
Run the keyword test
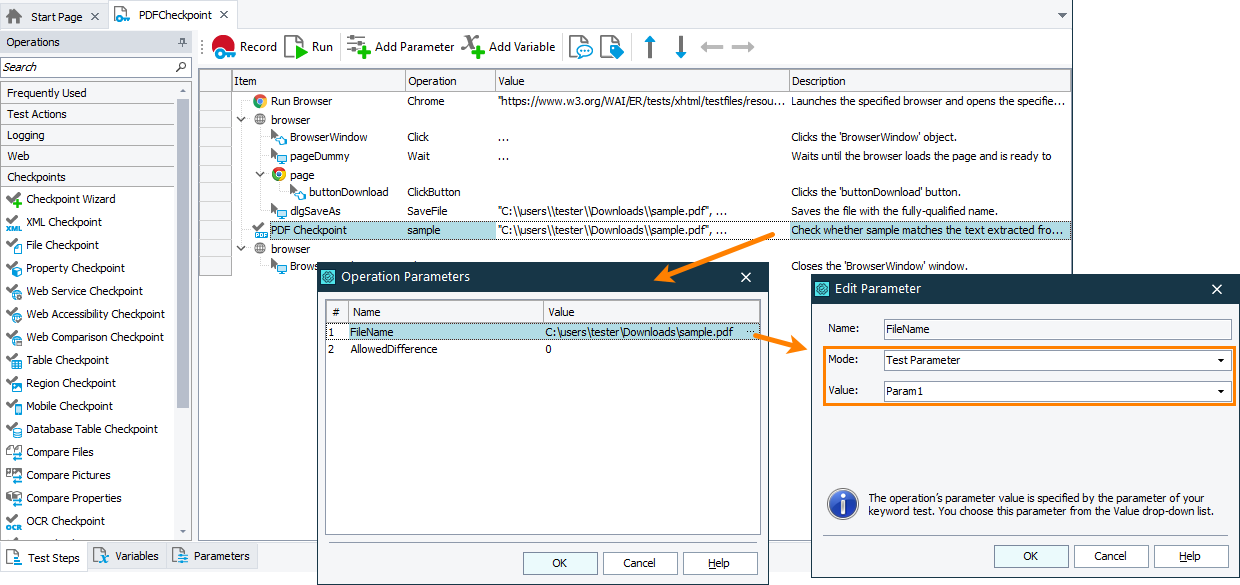309,47
